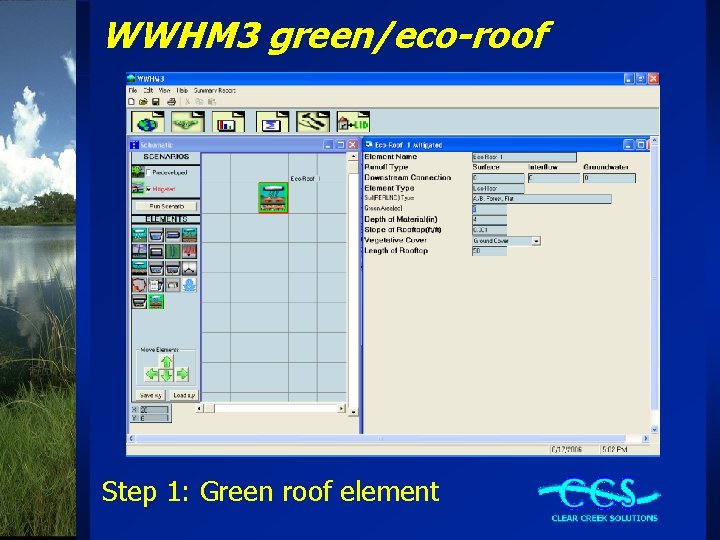
Task: Click the Slope of Rooftop field
Action: click(x=489, y=230)
